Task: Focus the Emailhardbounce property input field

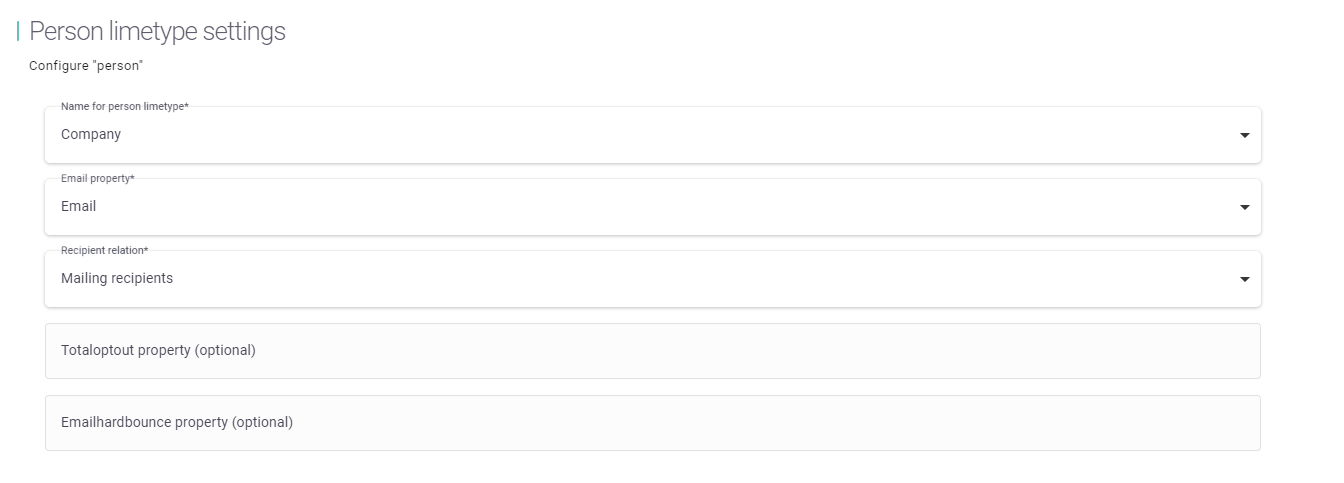Action: coord(652,423)
